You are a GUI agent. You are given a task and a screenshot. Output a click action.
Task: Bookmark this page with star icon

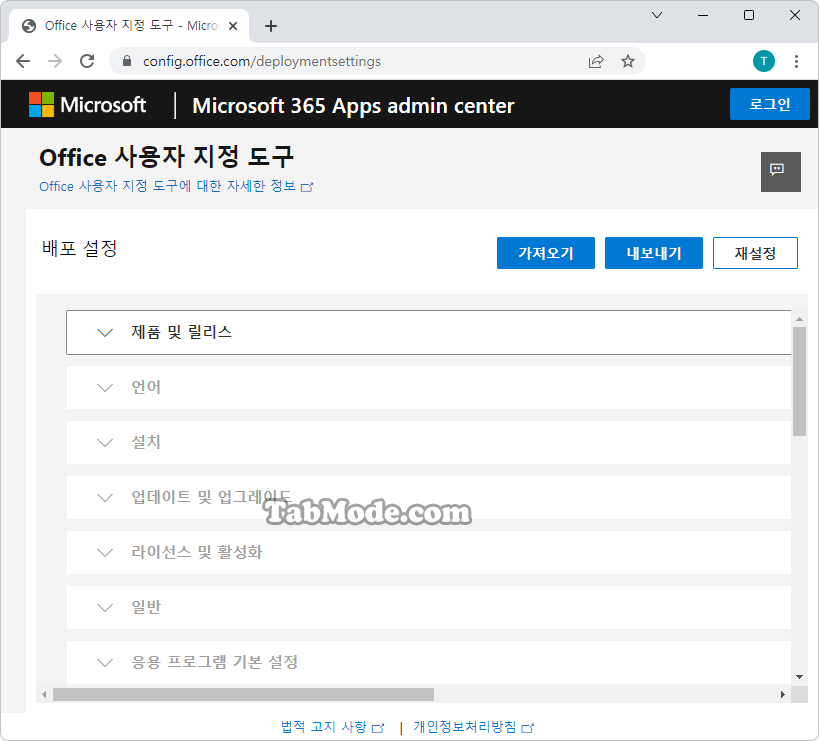[628, 62]
